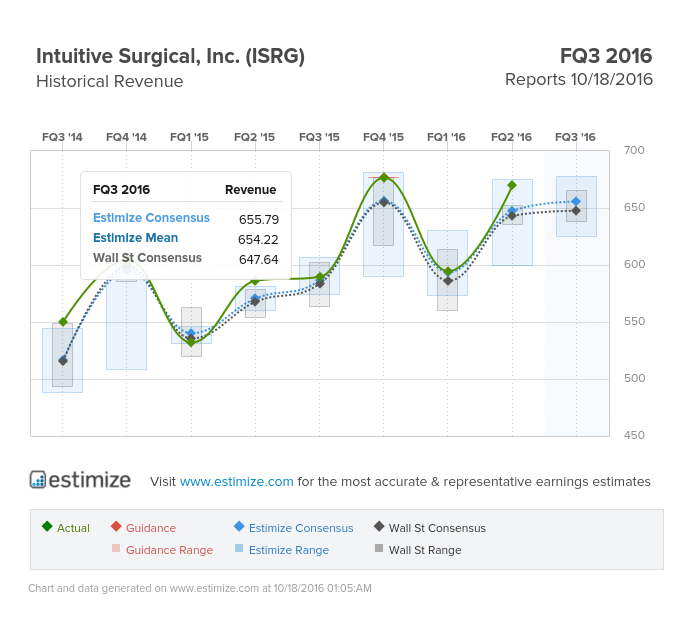Screen dimensions: 685x620
Task: Click the green Actual diamond for FQ1 '15
Action: pyautogui.click(x=191, y=342)
